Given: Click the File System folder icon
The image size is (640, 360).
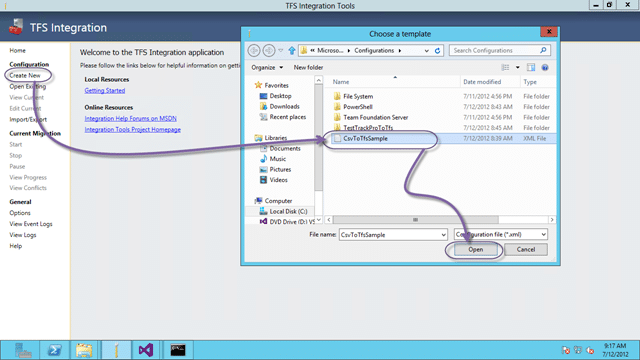Looking at the screenshot, I should (x=337, y=96).
